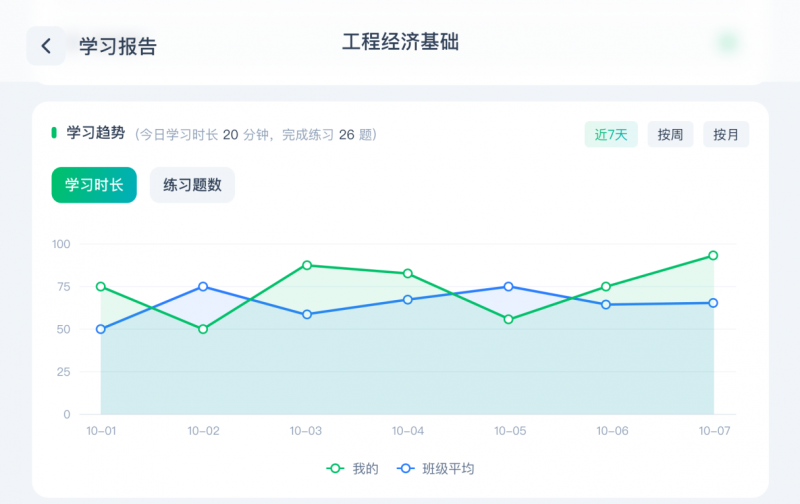Select the 按周 time range
The width and height of the screenshot is (800, 504).
pos(670,135)
